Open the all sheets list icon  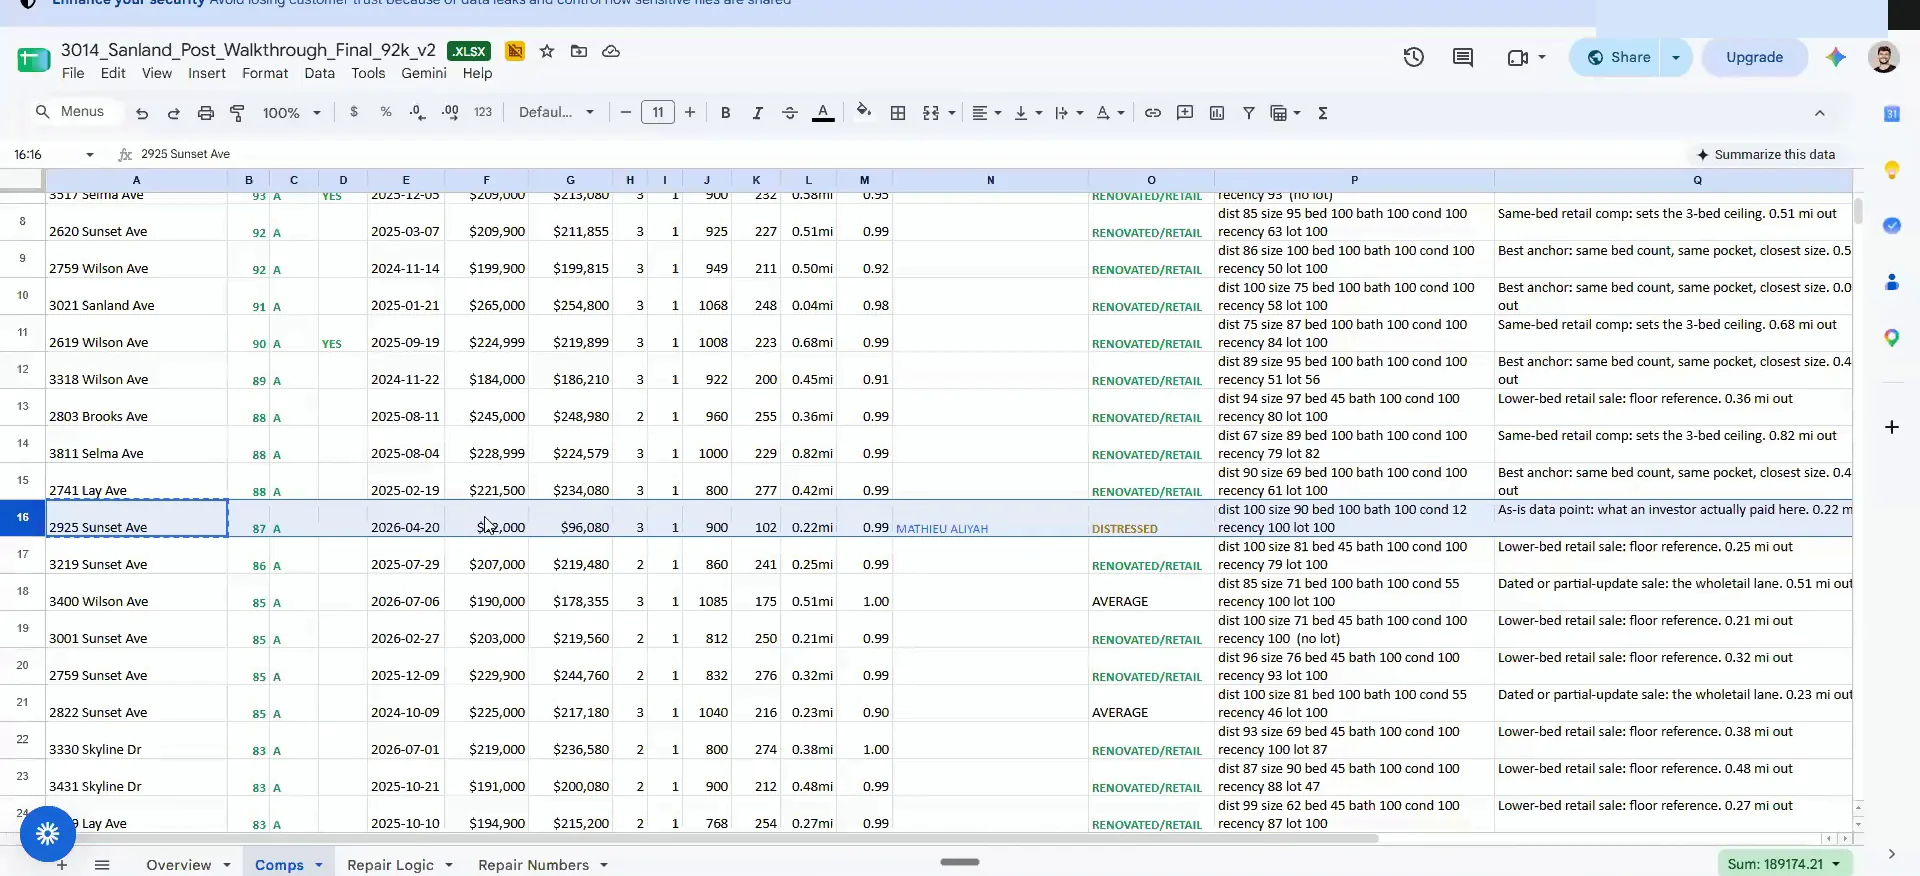click(x=102, y=865)
